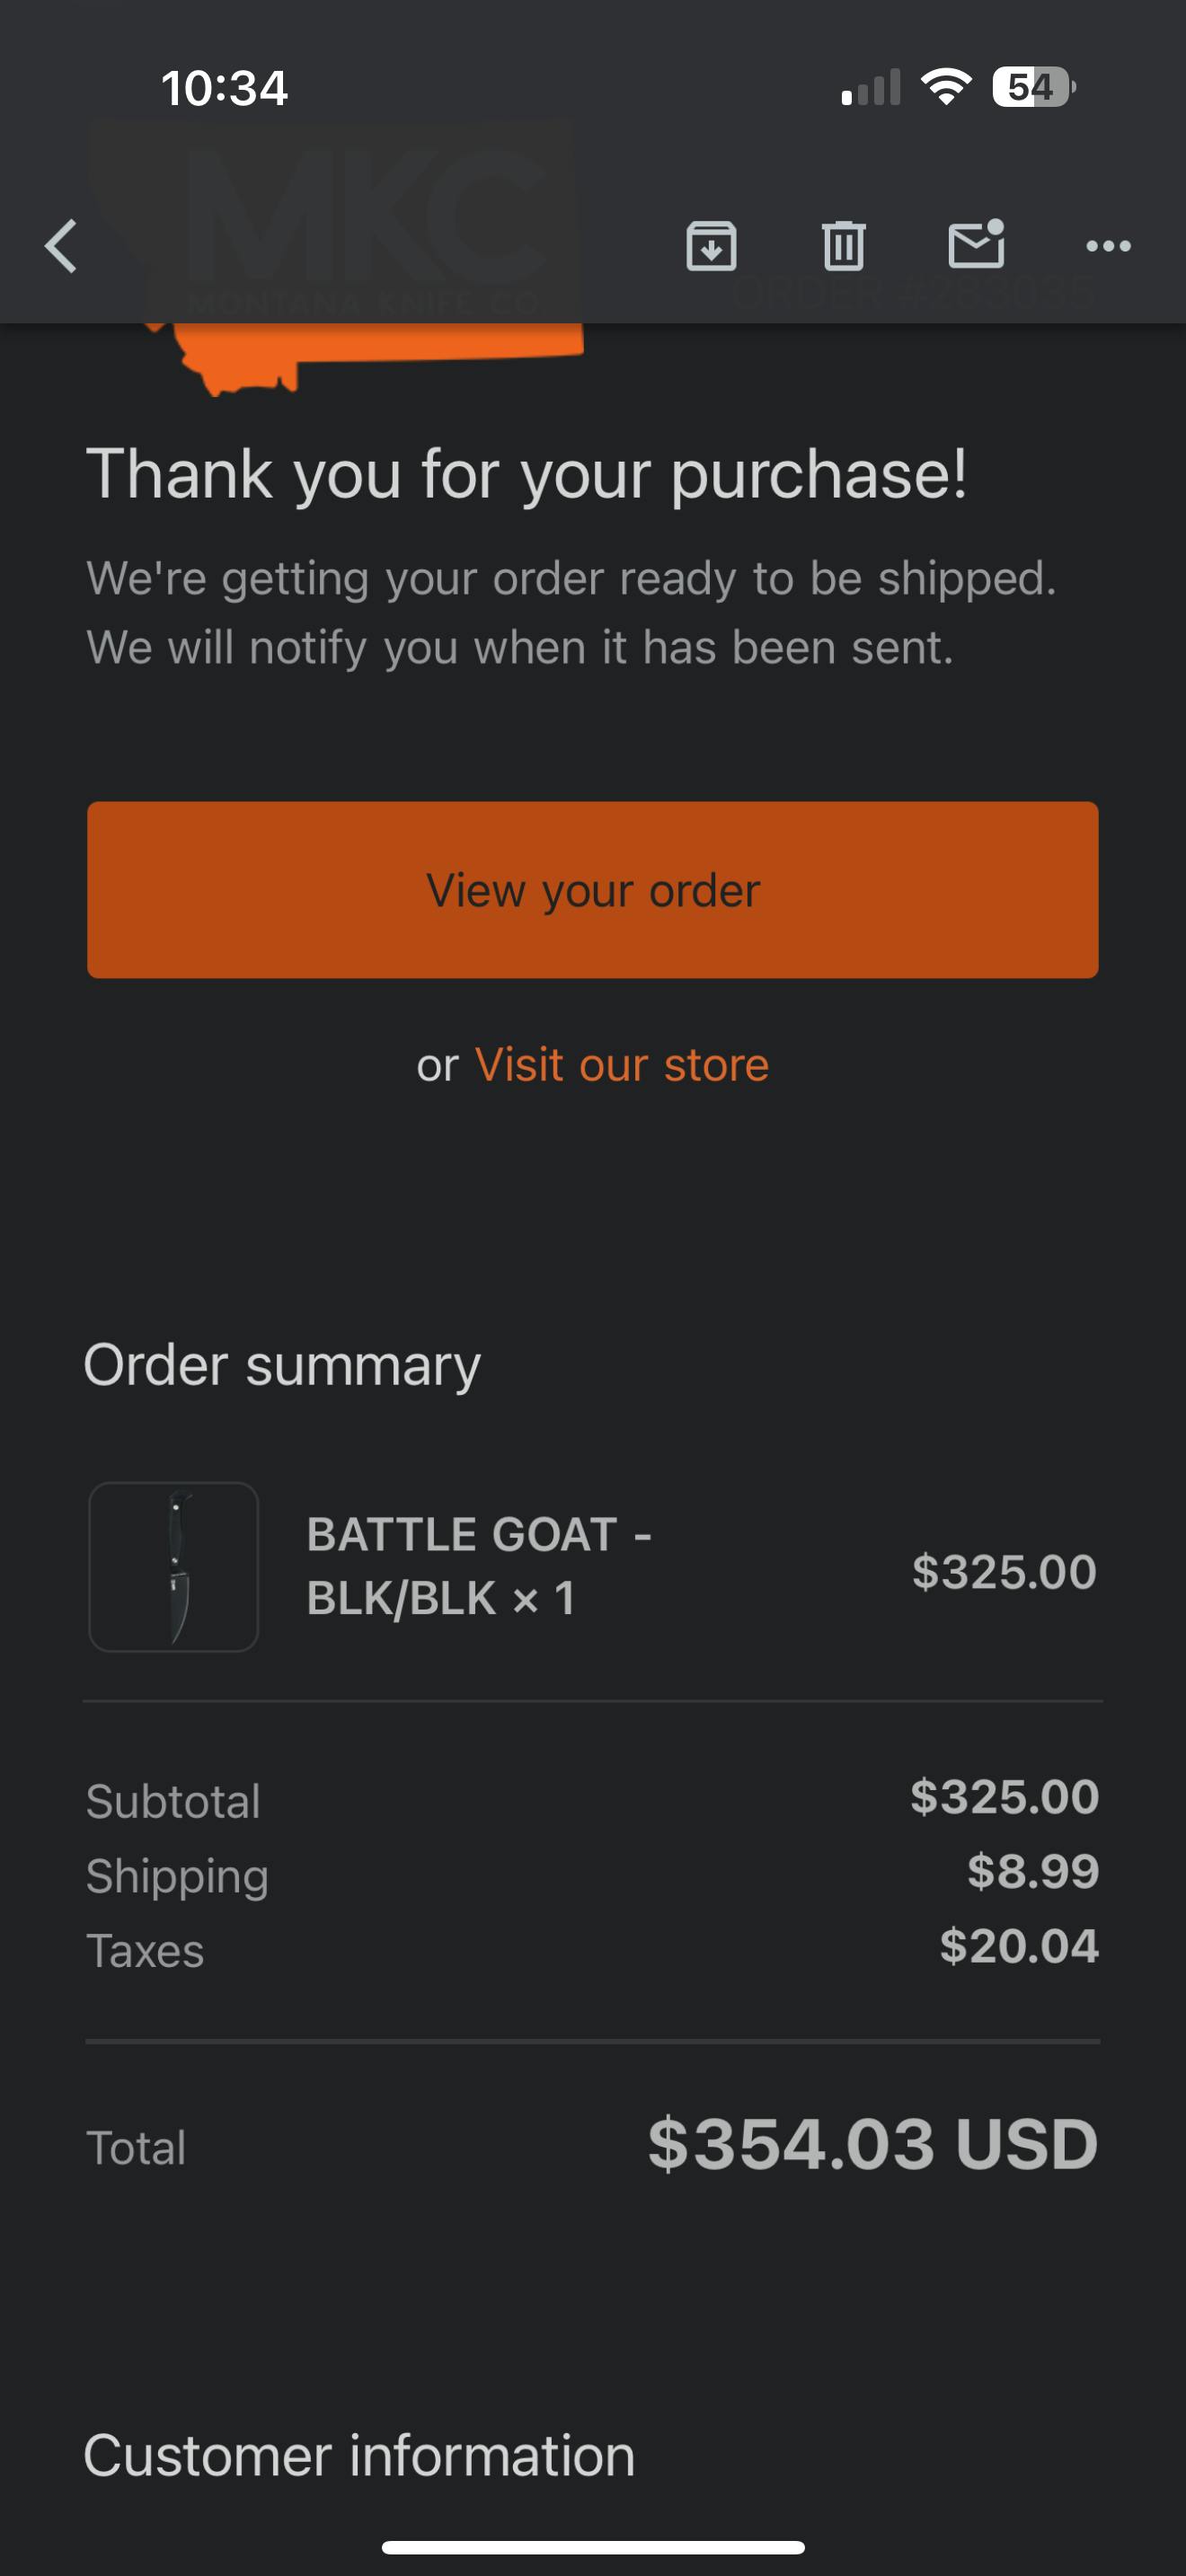Tap the $20.04 taxes amount
This screenshot has width=1186, height=2576.
click(1018, 1946)
